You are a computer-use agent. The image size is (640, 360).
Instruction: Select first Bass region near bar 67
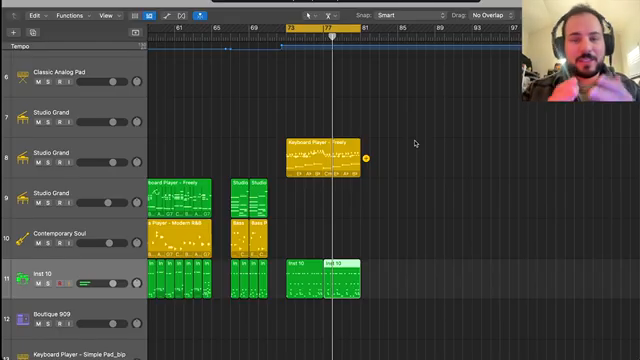coord(240,238)
